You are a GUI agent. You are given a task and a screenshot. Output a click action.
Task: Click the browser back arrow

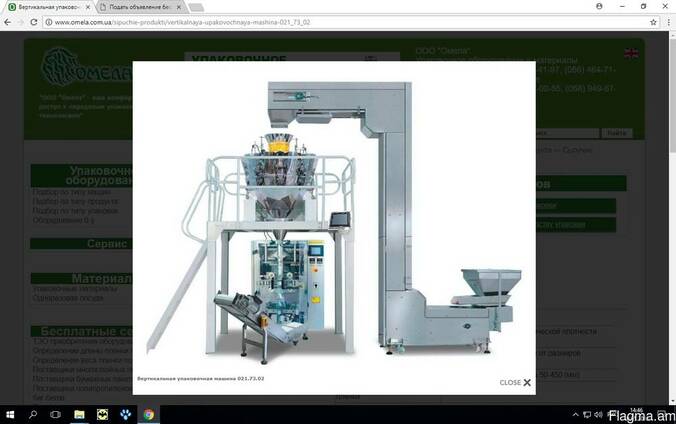7,22
